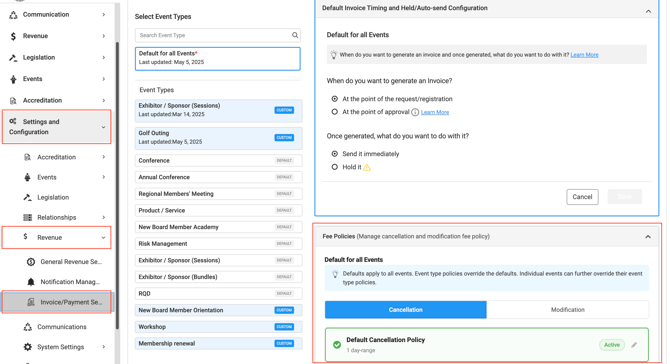Switch to the Cancellation tab

[x=406, y=310]
